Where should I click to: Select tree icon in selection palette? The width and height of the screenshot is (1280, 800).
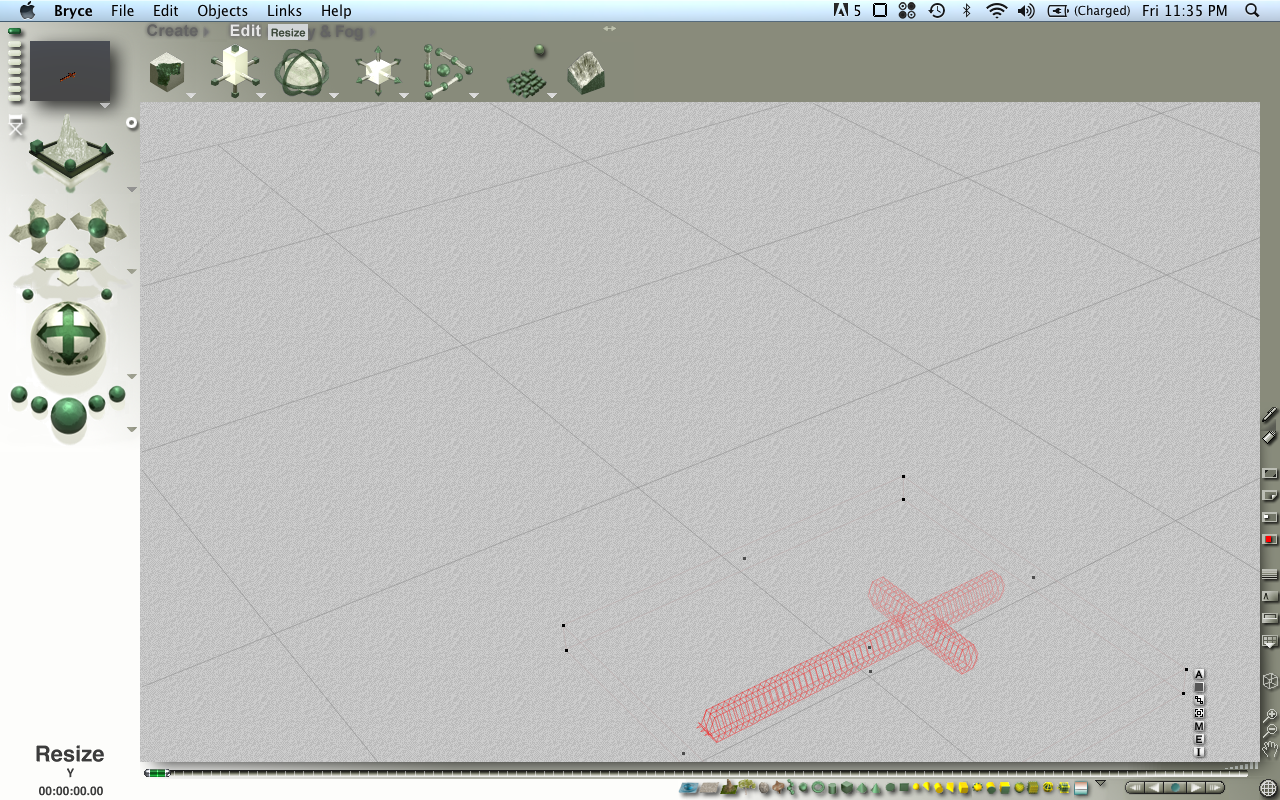pyautogui.click(x=747, y=787)
